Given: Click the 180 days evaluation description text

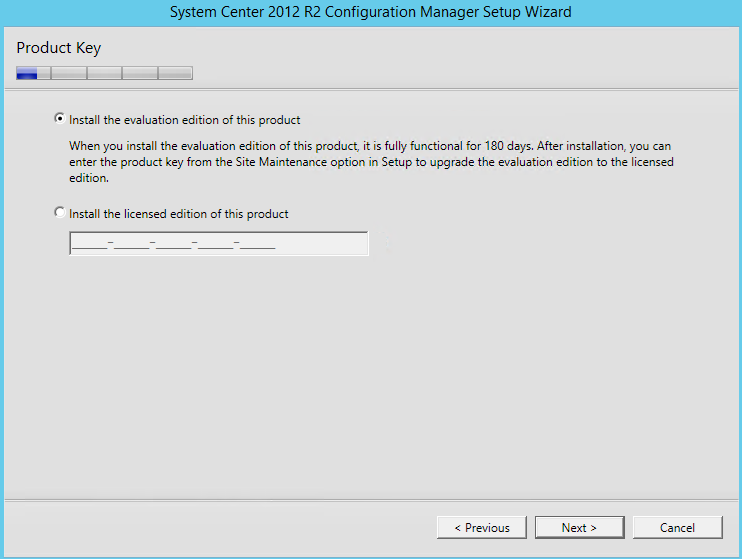Looking at the screenshot, I should pos(371,162).
